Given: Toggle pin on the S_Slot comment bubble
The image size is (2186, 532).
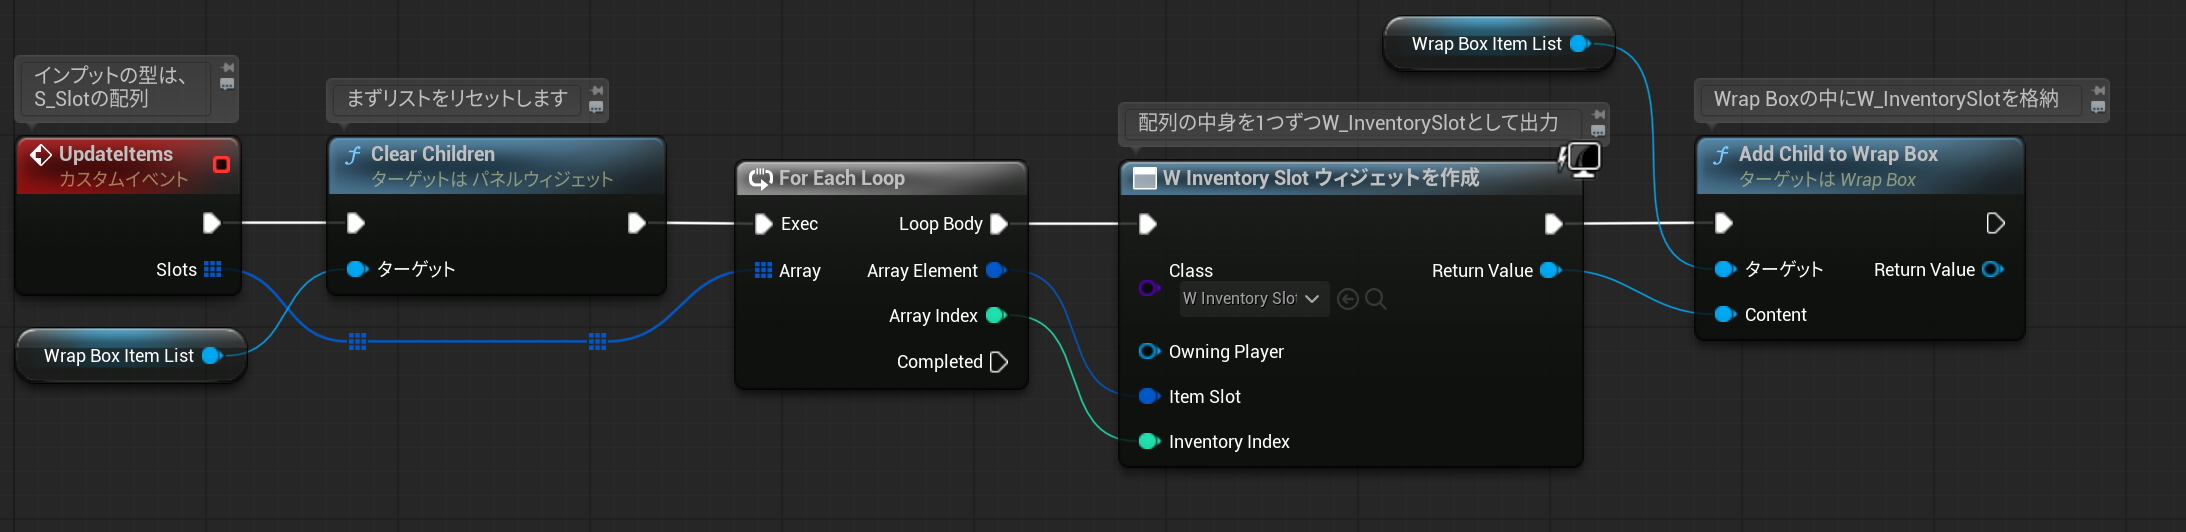Looking at the screenshot, I should coord(227,67).
